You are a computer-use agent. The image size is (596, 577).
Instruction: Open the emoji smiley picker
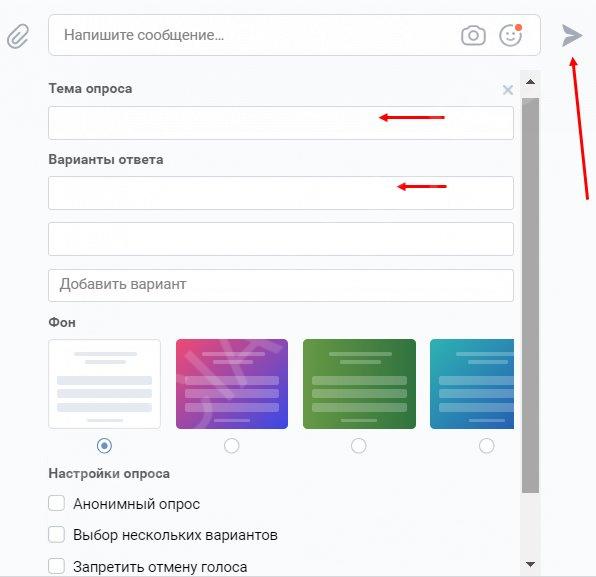[510, 35]
